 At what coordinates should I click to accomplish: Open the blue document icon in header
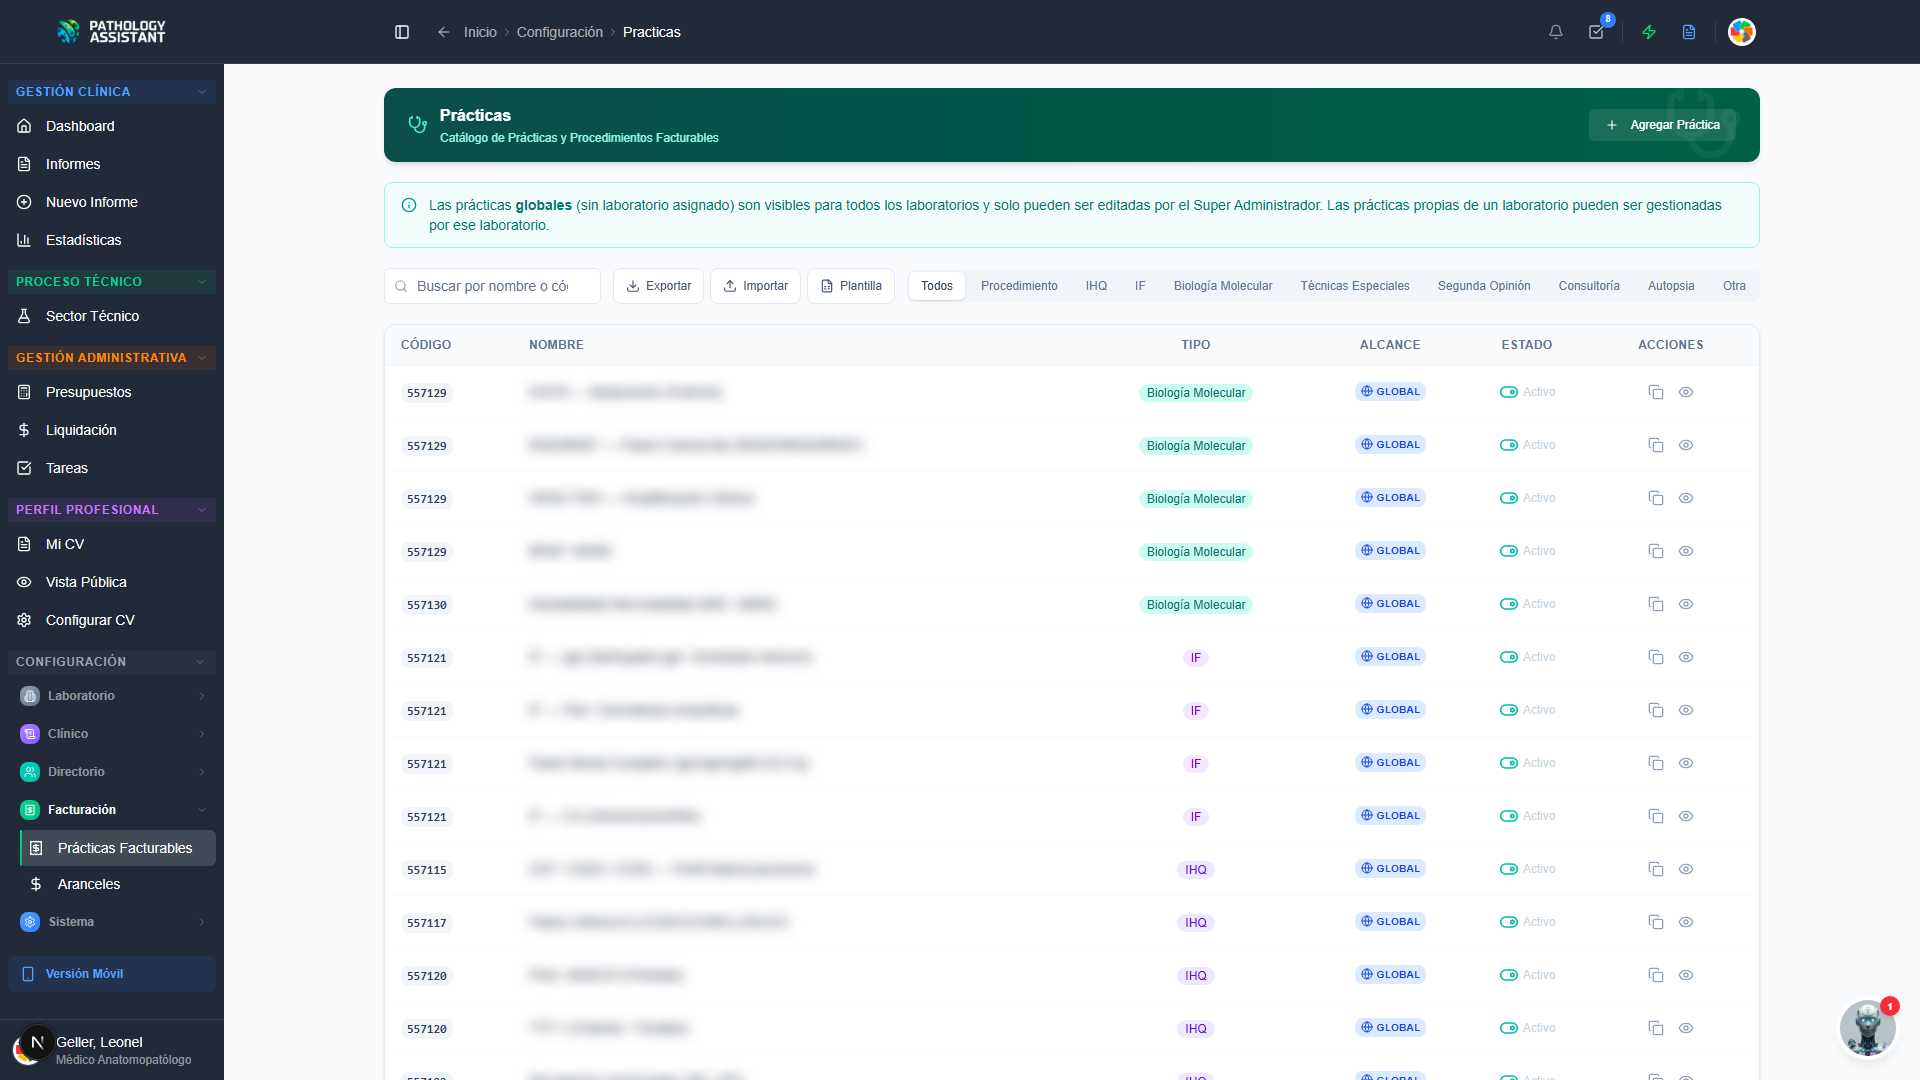[x=1689, y=32]
